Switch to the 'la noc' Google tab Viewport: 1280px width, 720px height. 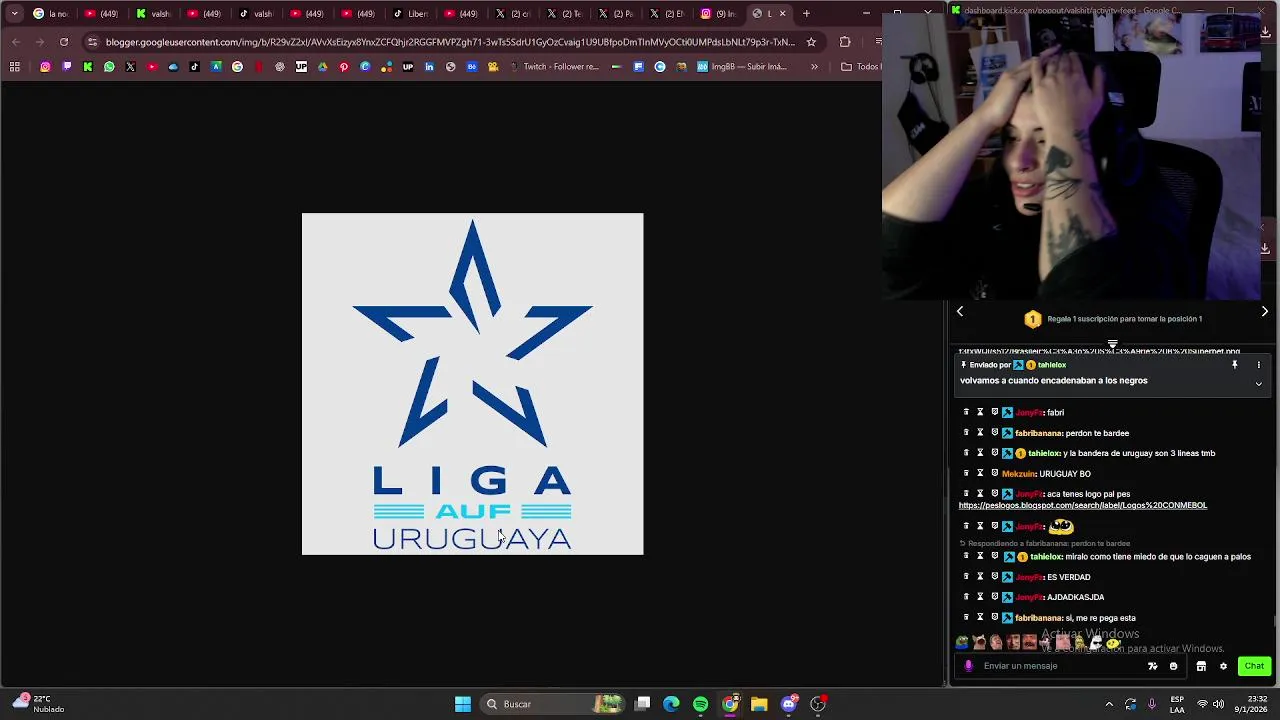[x=50, y=14]
